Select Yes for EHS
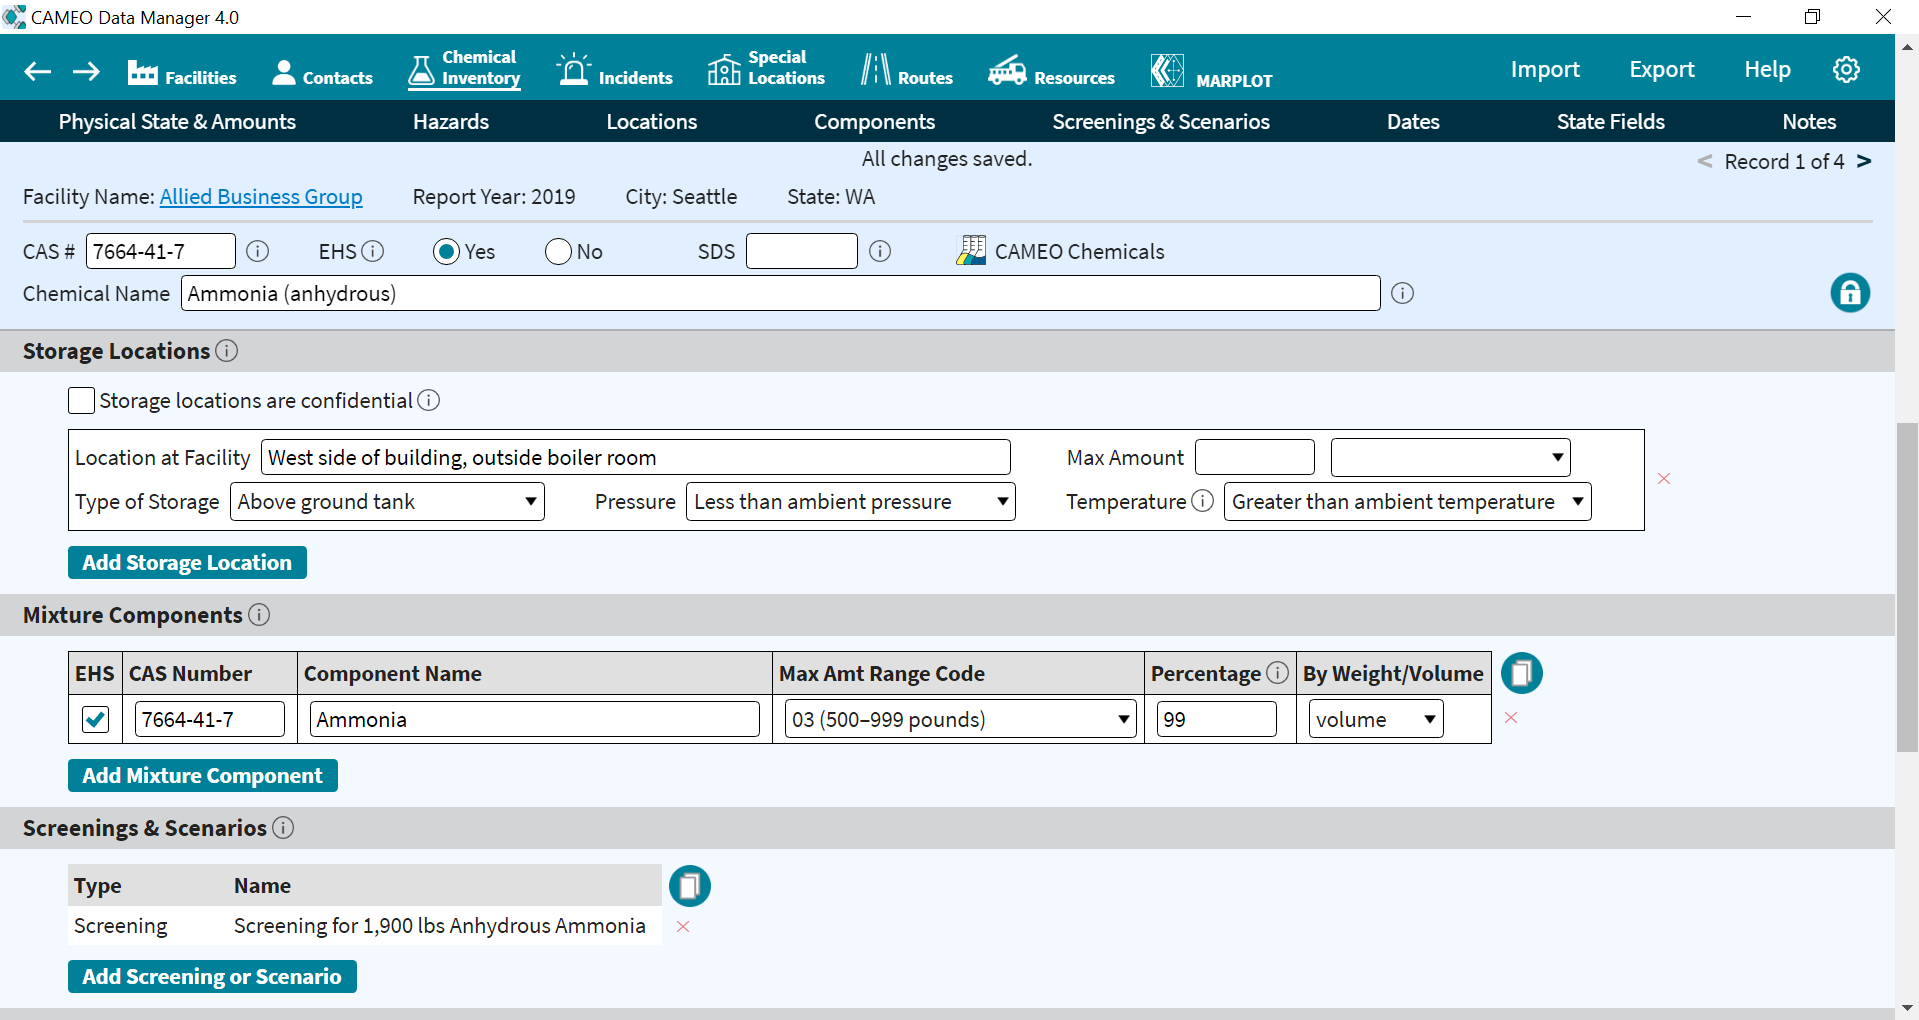The height and width of the screenshot is (1020, 1919). coord(446,252)
